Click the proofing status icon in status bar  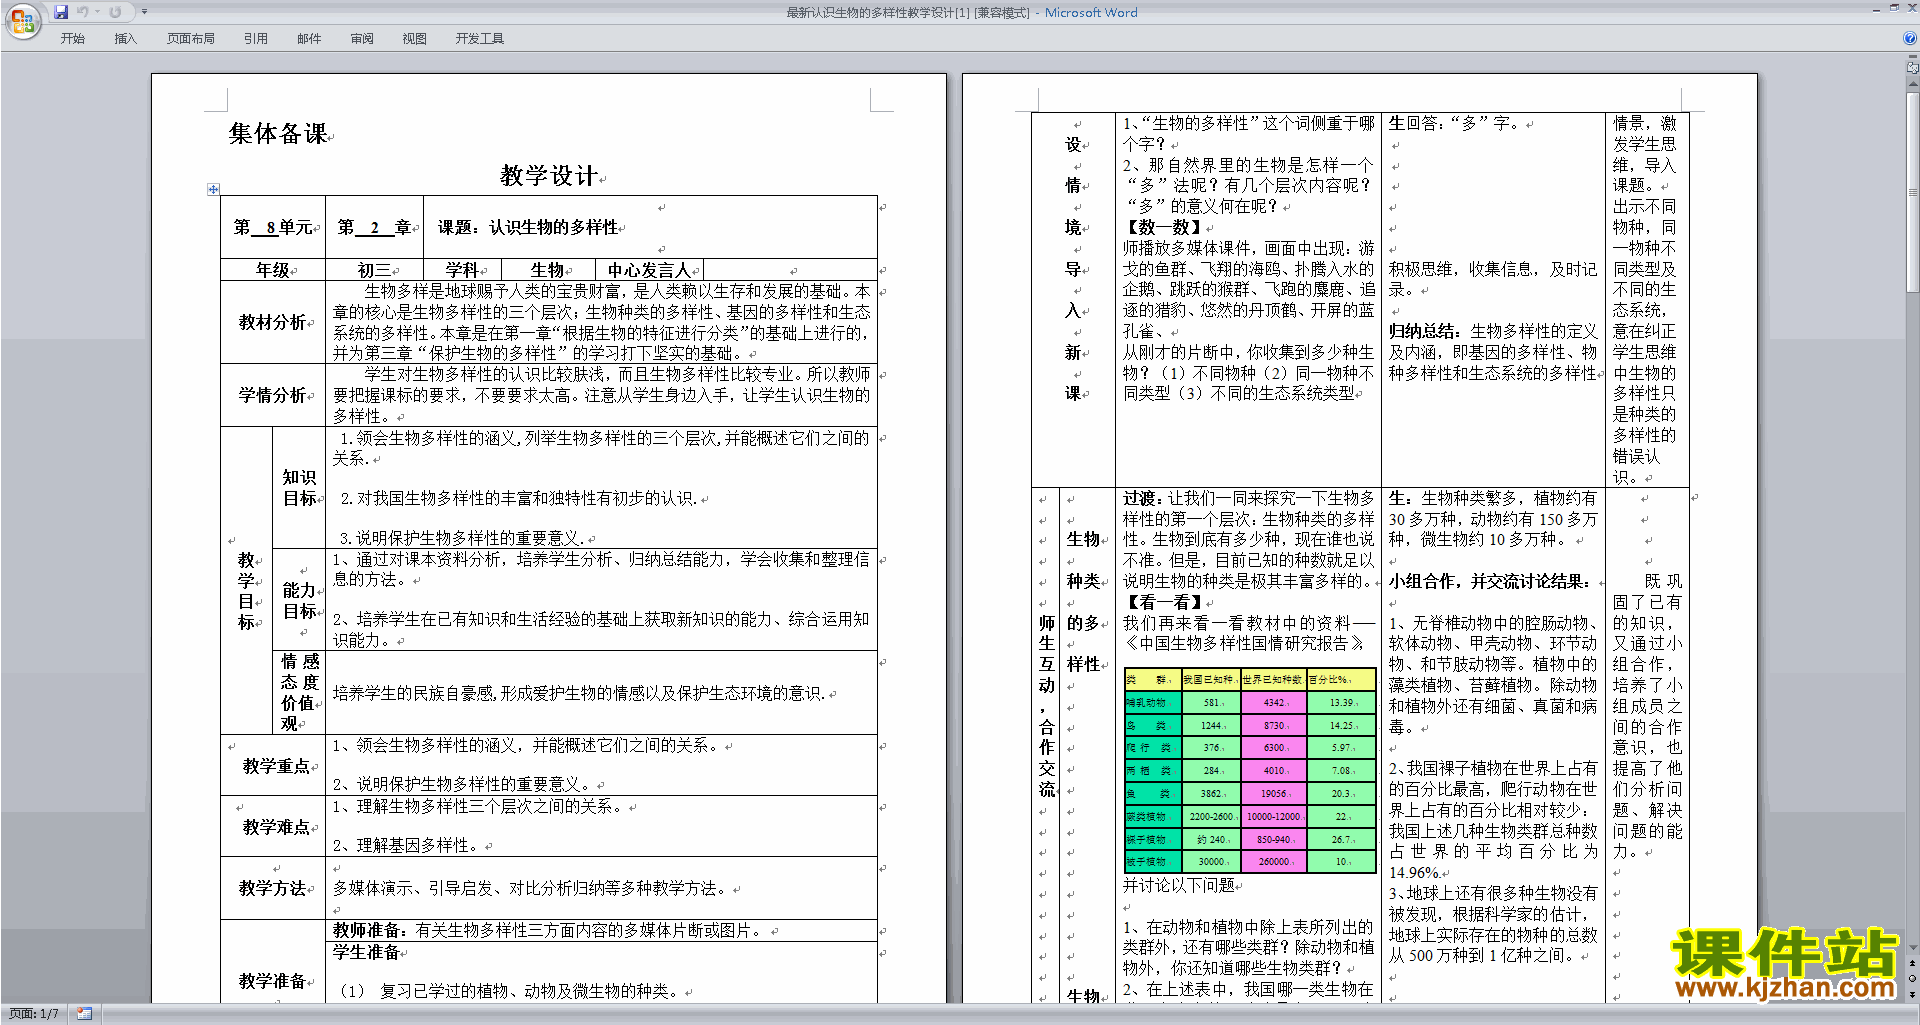[x=84, y=1014]
